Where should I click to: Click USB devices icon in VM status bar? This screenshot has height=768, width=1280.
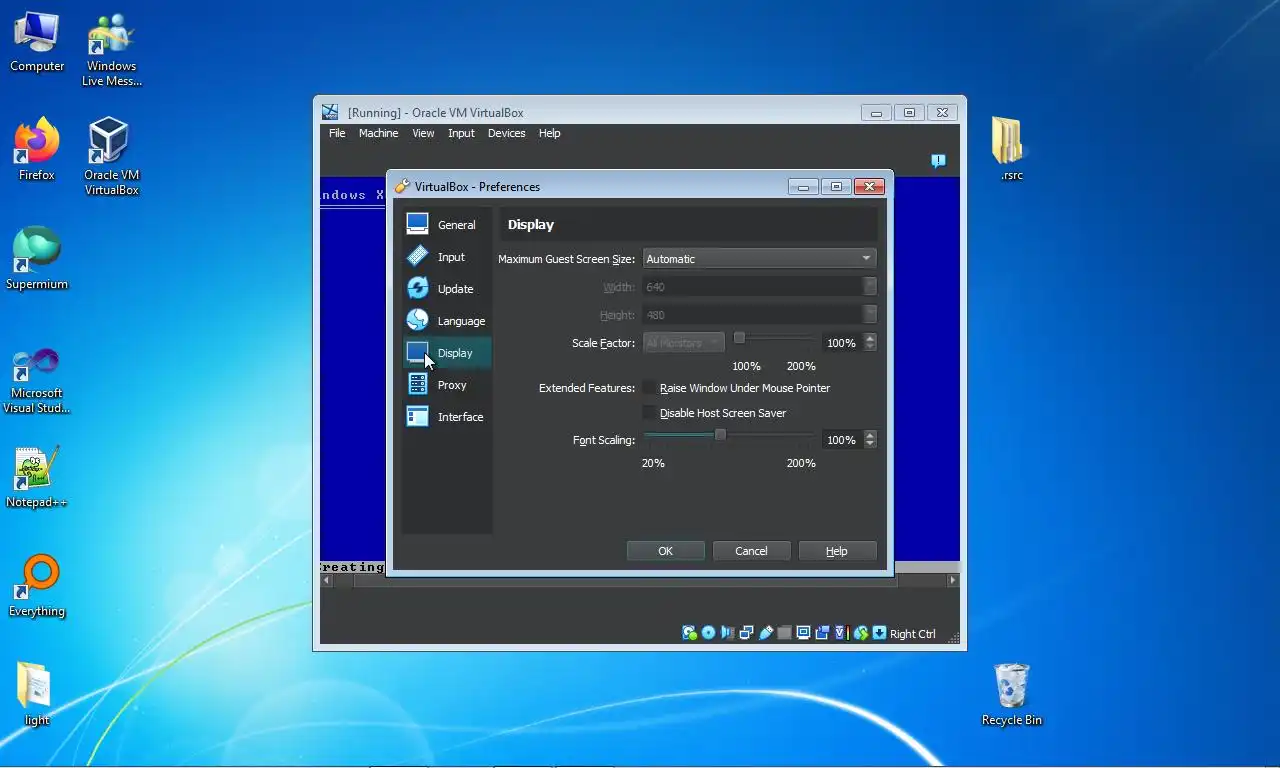[x=766, y=633]
